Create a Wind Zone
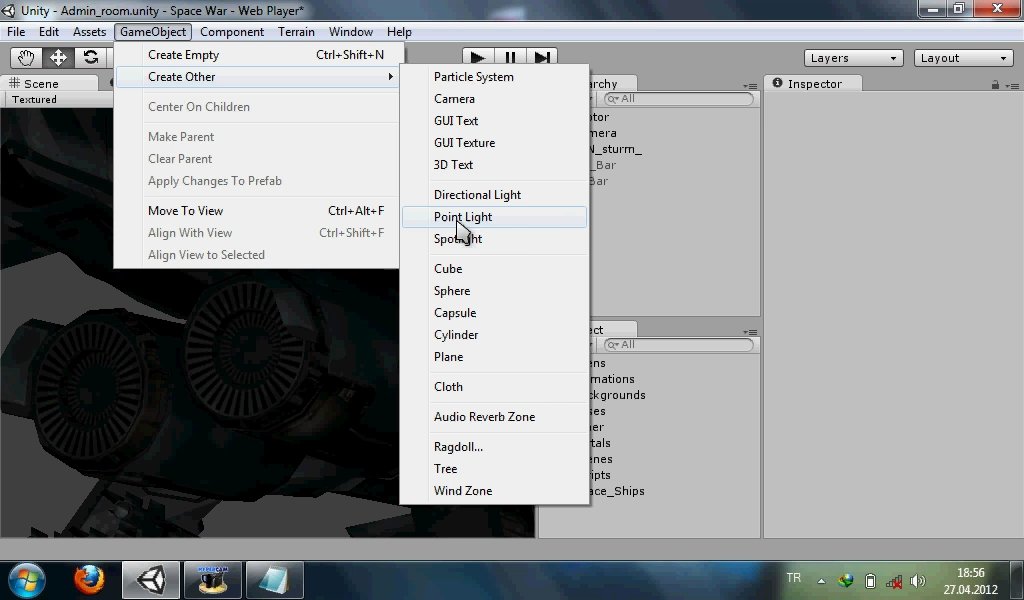Image resolution: width=1024 pixels, height=600 pixels. pos(494,491)
